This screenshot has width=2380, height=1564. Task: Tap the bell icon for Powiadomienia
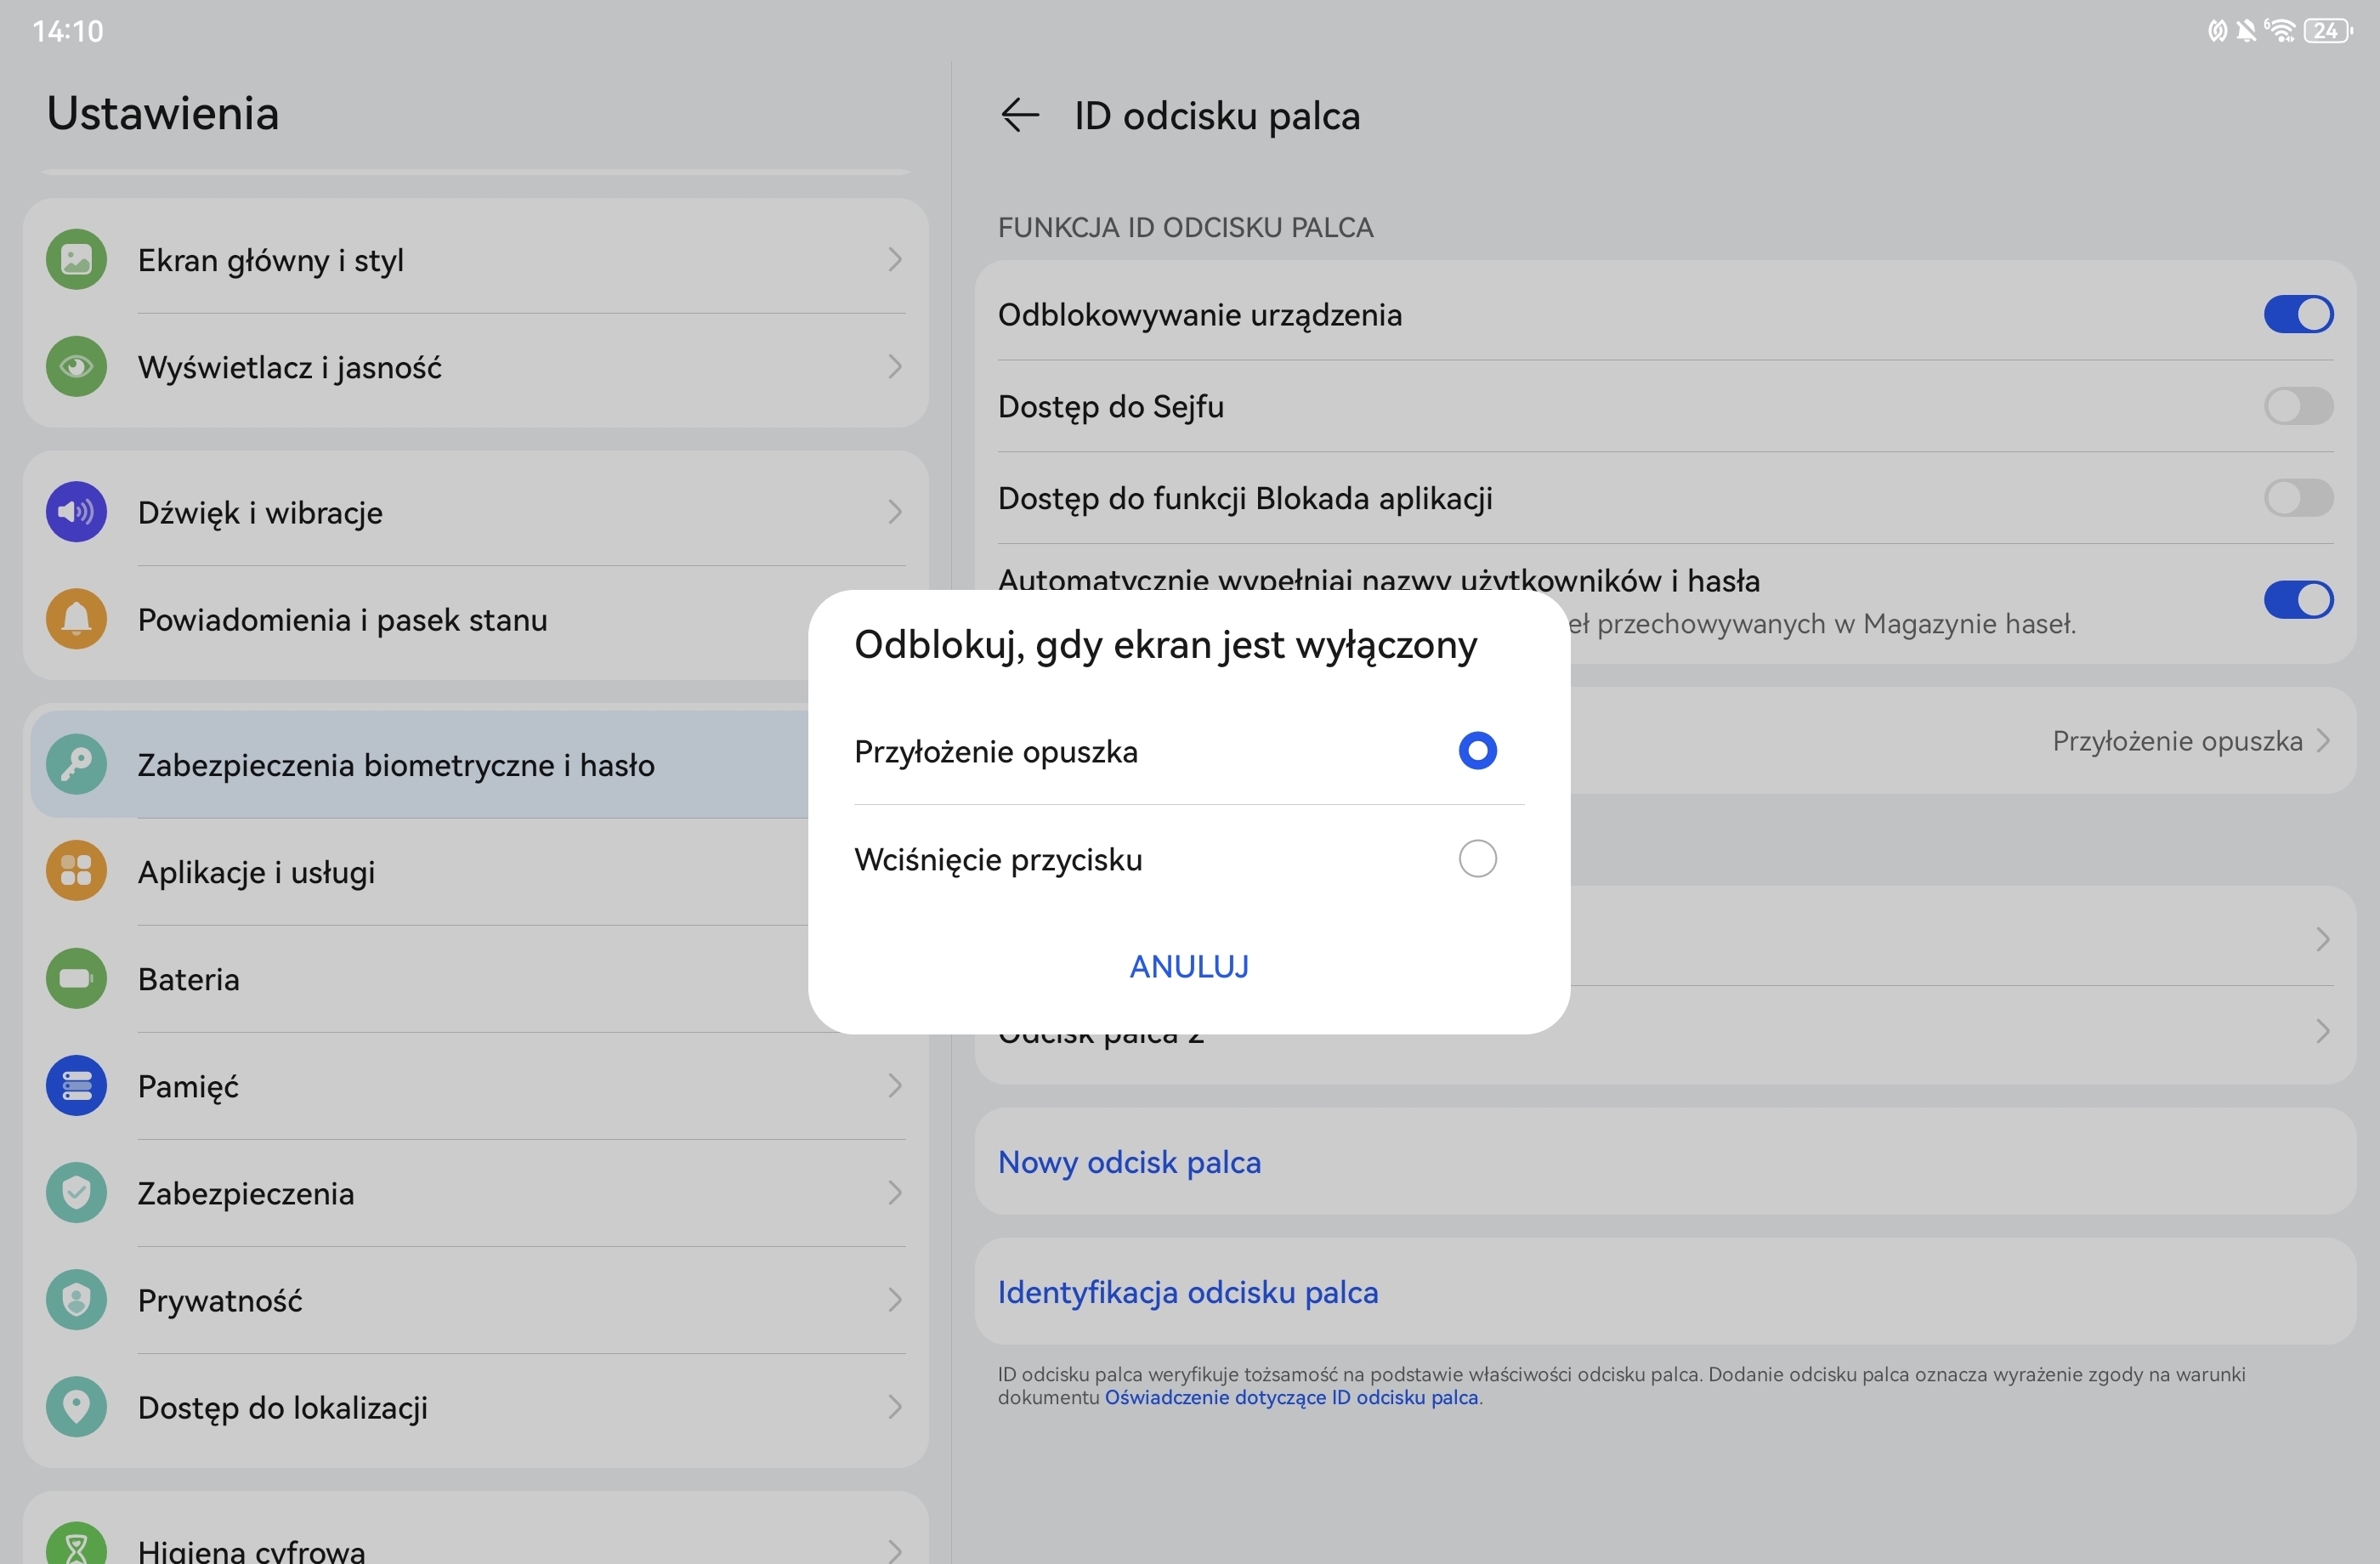pyautogui.click(x=76, y=619)
